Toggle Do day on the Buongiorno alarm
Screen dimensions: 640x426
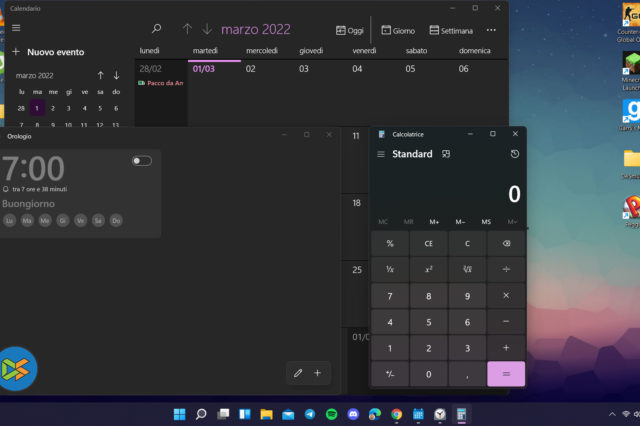pos(116,221)
